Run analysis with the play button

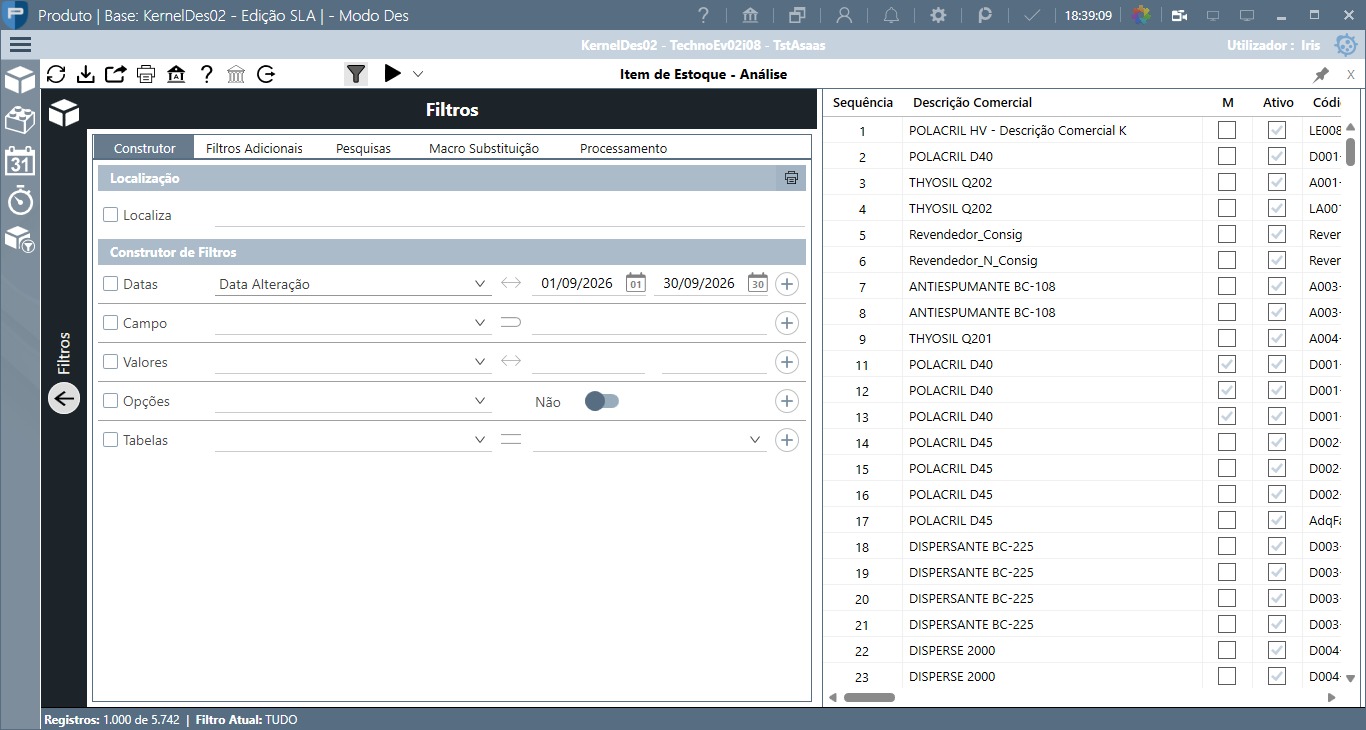[392, 73]
